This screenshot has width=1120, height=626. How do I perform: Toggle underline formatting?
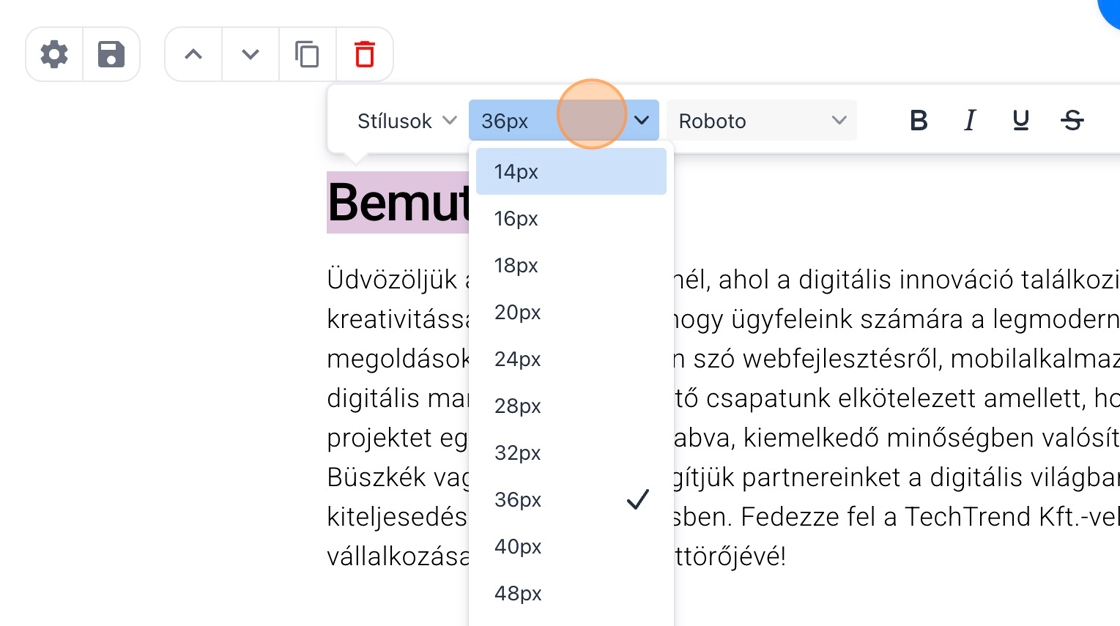[1020, 121]
